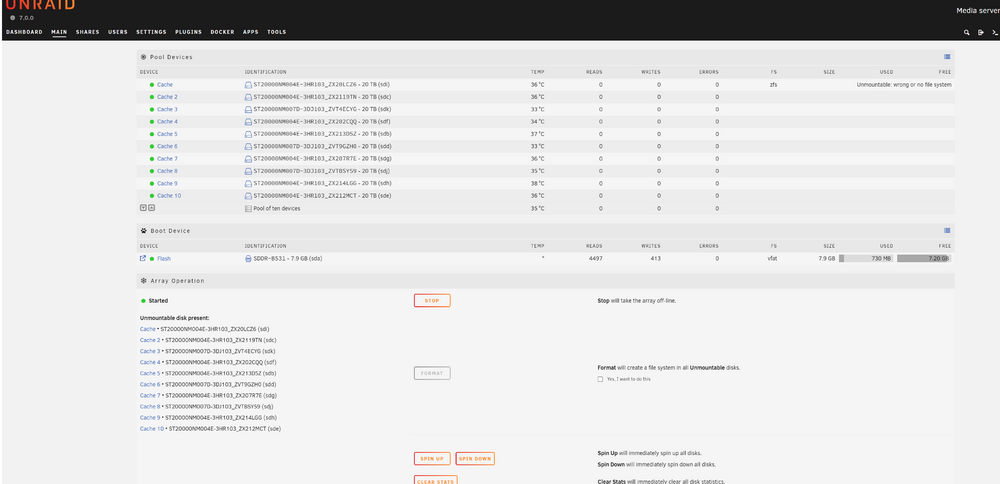1000x484 pixels.
Task: Click disk icon beside ZVTBSY59 identification
Action: click(x=249, y=171)
